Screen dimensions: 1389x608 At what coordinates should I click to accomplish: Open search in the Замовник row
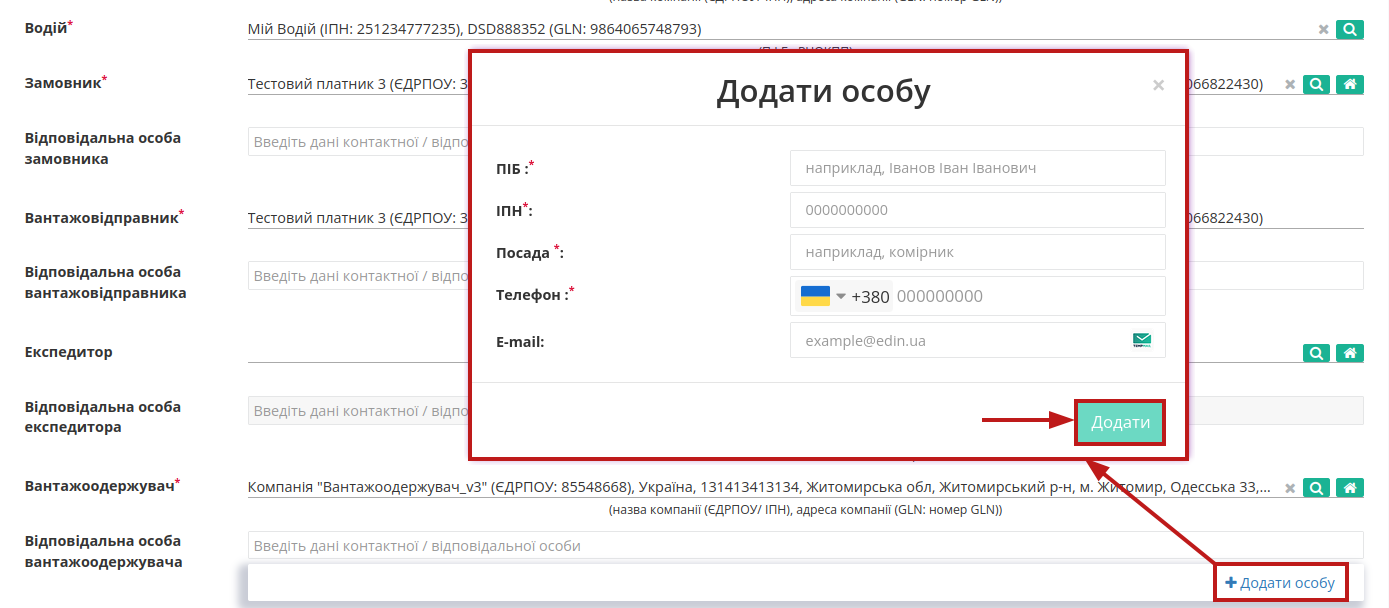[x=1317, y=85]
